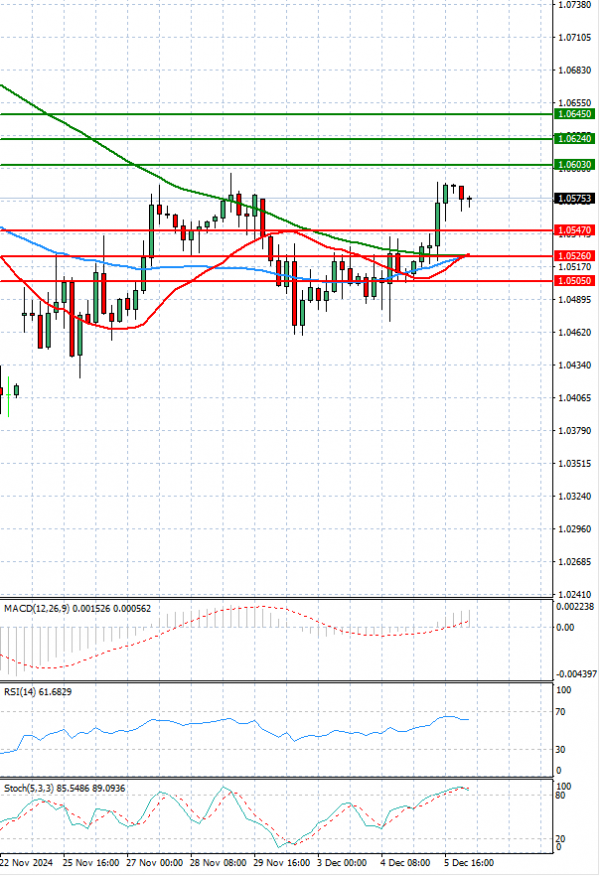Click the RSI scale level 30
The image size is (600, 876).
(560, 750)
